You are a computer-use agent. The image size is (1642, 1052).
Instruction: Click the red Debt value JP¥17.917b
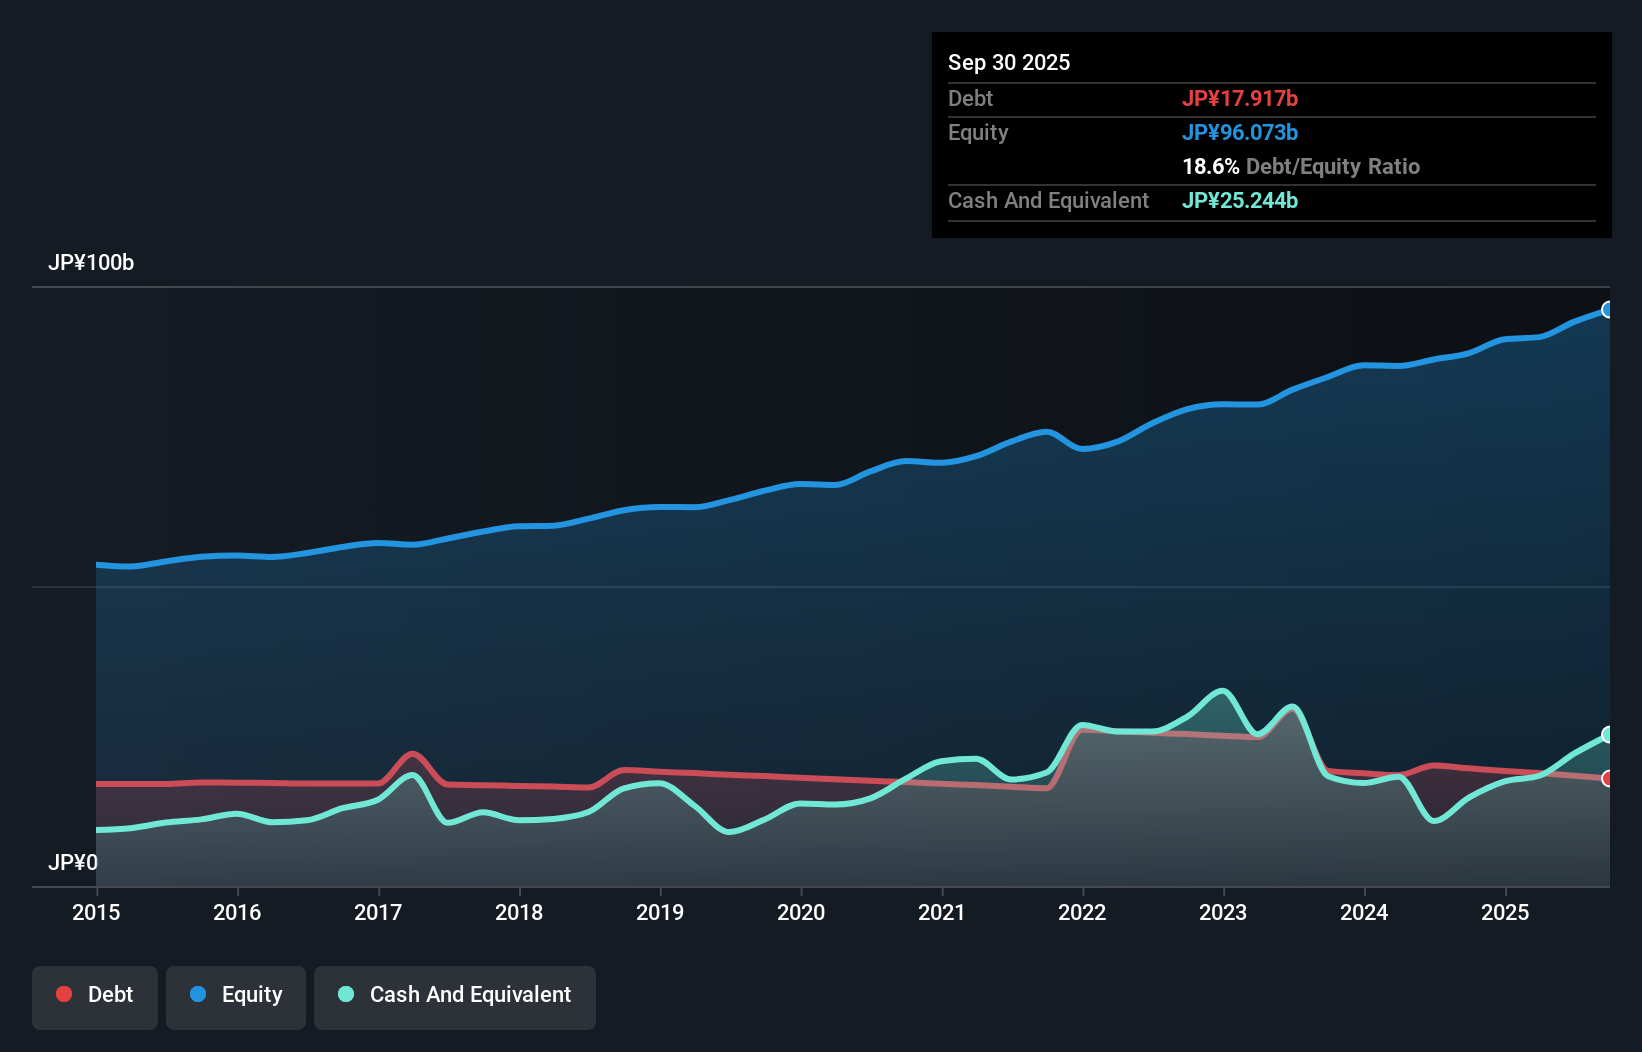[1241, 98]
